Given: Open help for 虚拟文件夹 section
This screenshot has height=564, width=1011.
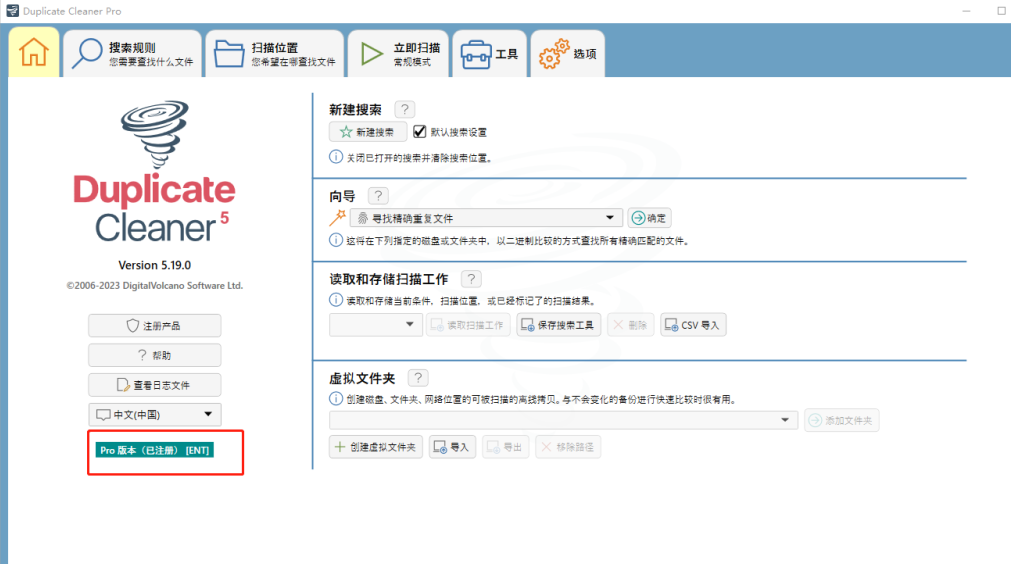Looking at the screenshot, I should click(x=418, y=378).
